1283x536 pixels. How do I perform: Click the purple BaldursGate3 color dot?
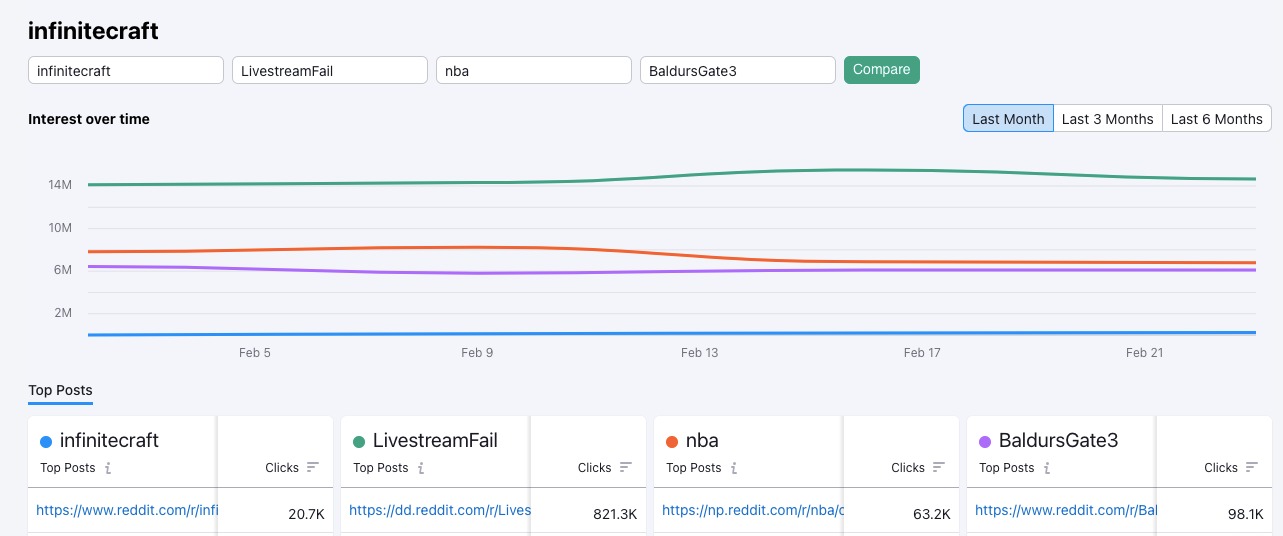coord(985,441)
